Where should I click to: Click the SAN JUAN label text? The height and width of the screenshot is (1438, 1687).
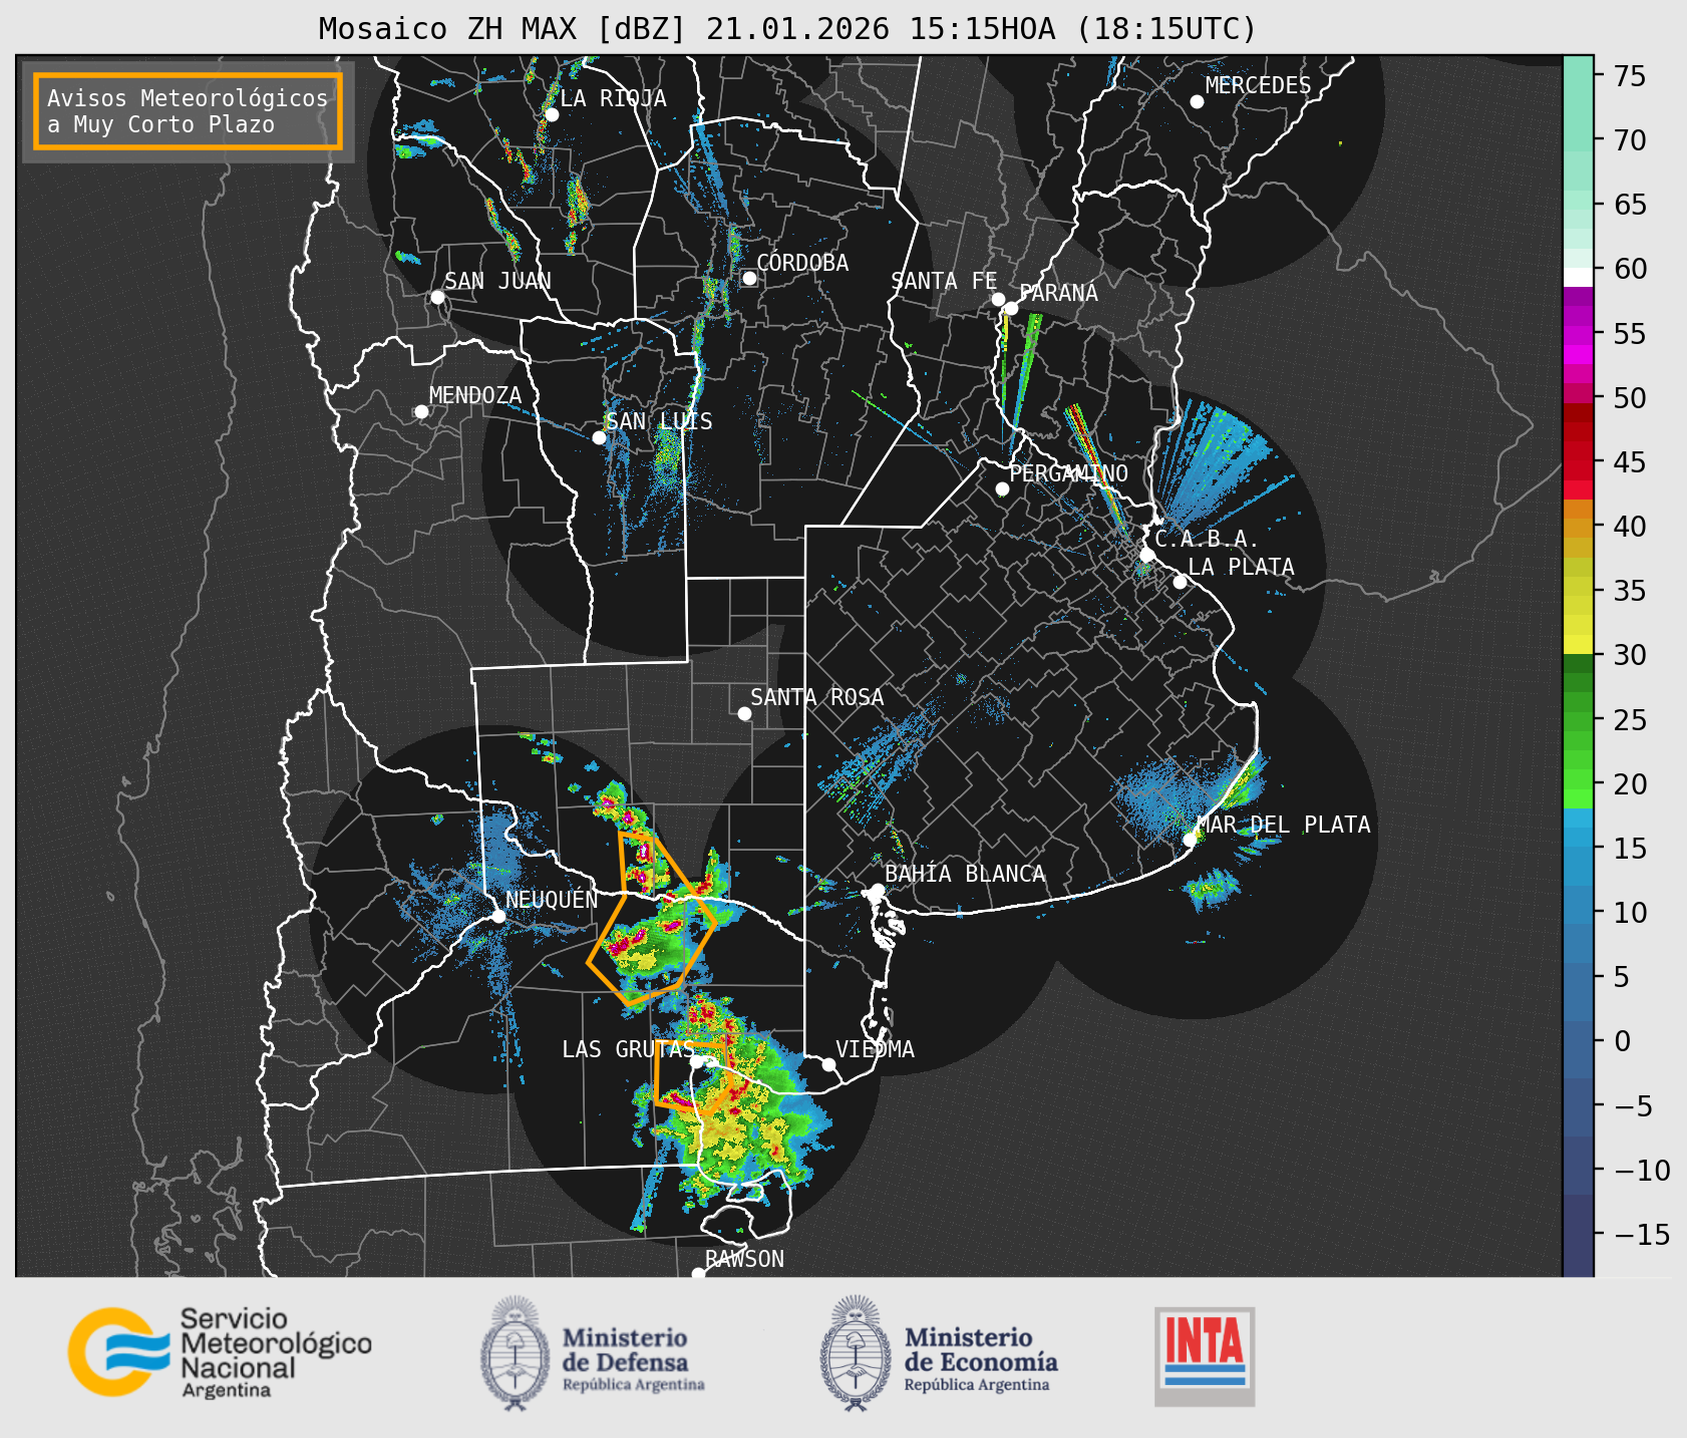[498, 281]
